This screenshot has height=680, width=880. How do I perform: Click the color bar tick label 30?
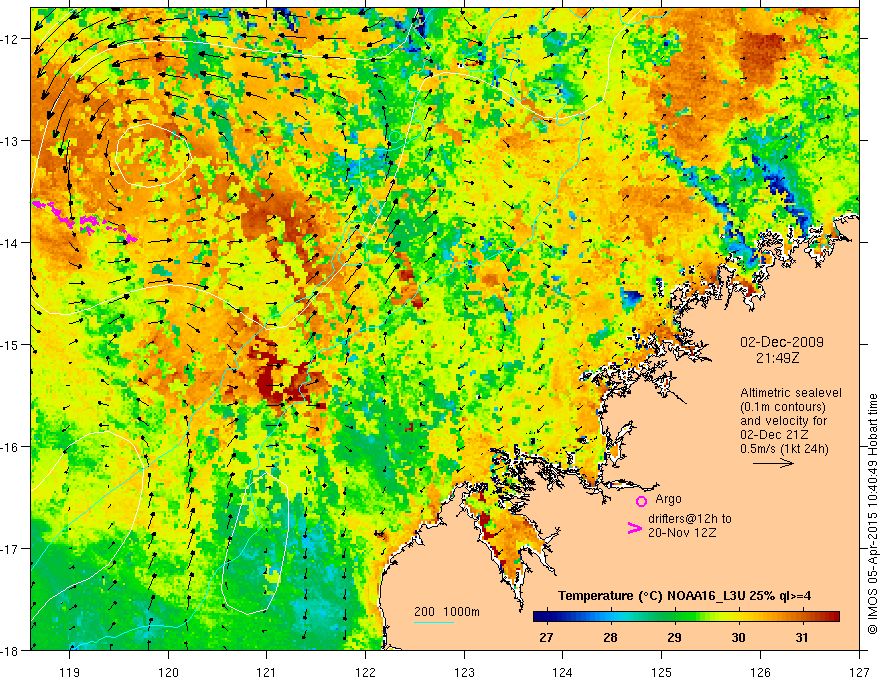[738, 637]
